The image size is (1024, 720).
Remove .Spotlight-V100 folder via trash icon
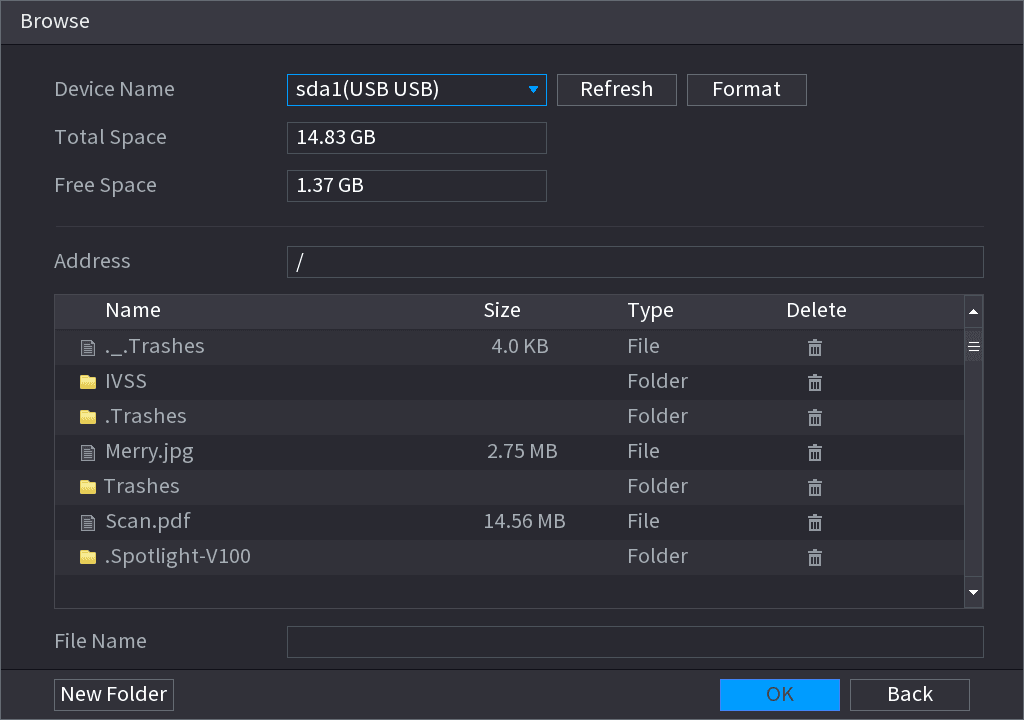(x=814, y=557)
